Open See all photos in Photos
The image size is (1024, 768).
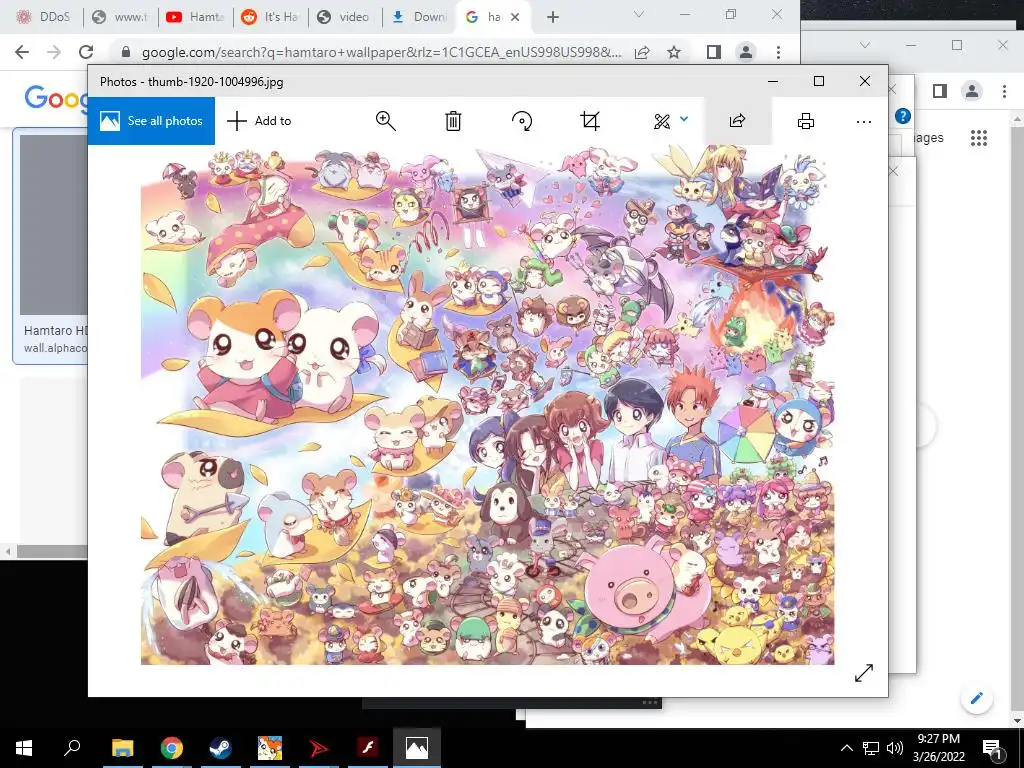[151, 121]
